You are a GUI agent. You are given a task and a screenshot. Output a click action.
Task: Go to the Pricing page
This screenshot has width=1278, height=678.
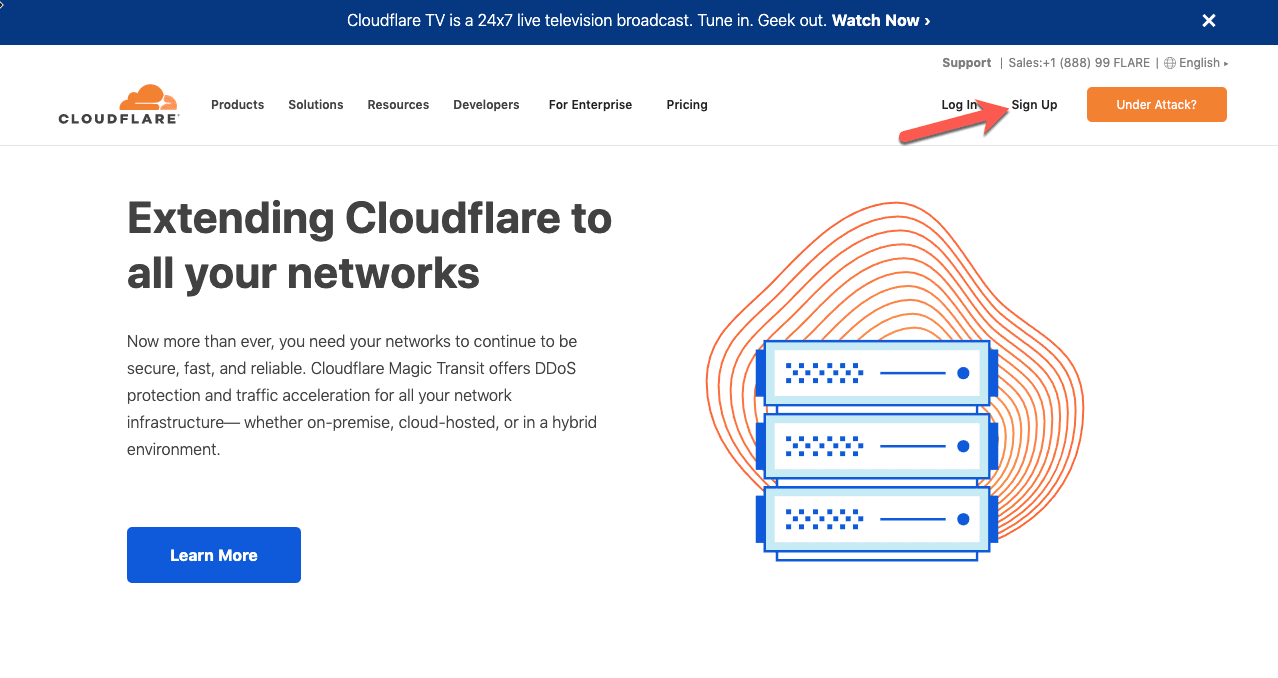[x=687, y=105]
